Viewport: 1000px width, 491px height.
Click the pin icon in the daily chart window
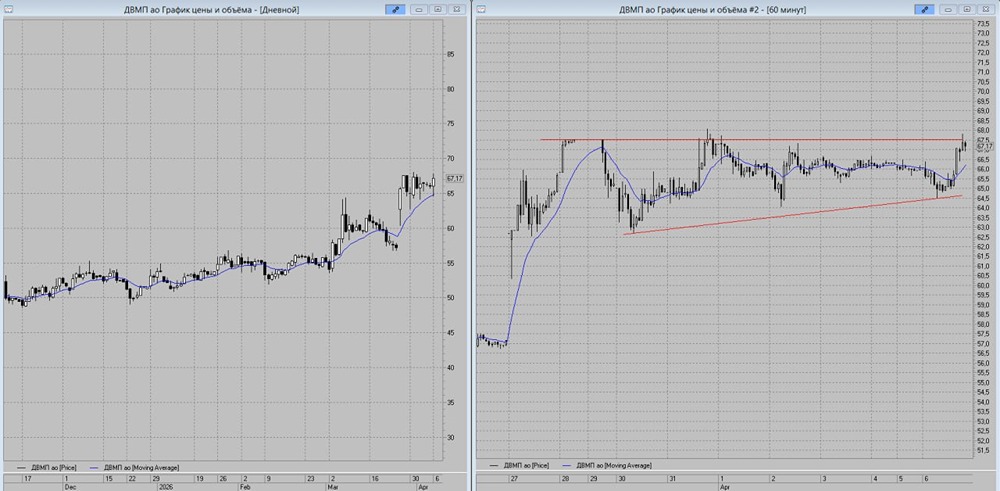[x=395, y=9]
